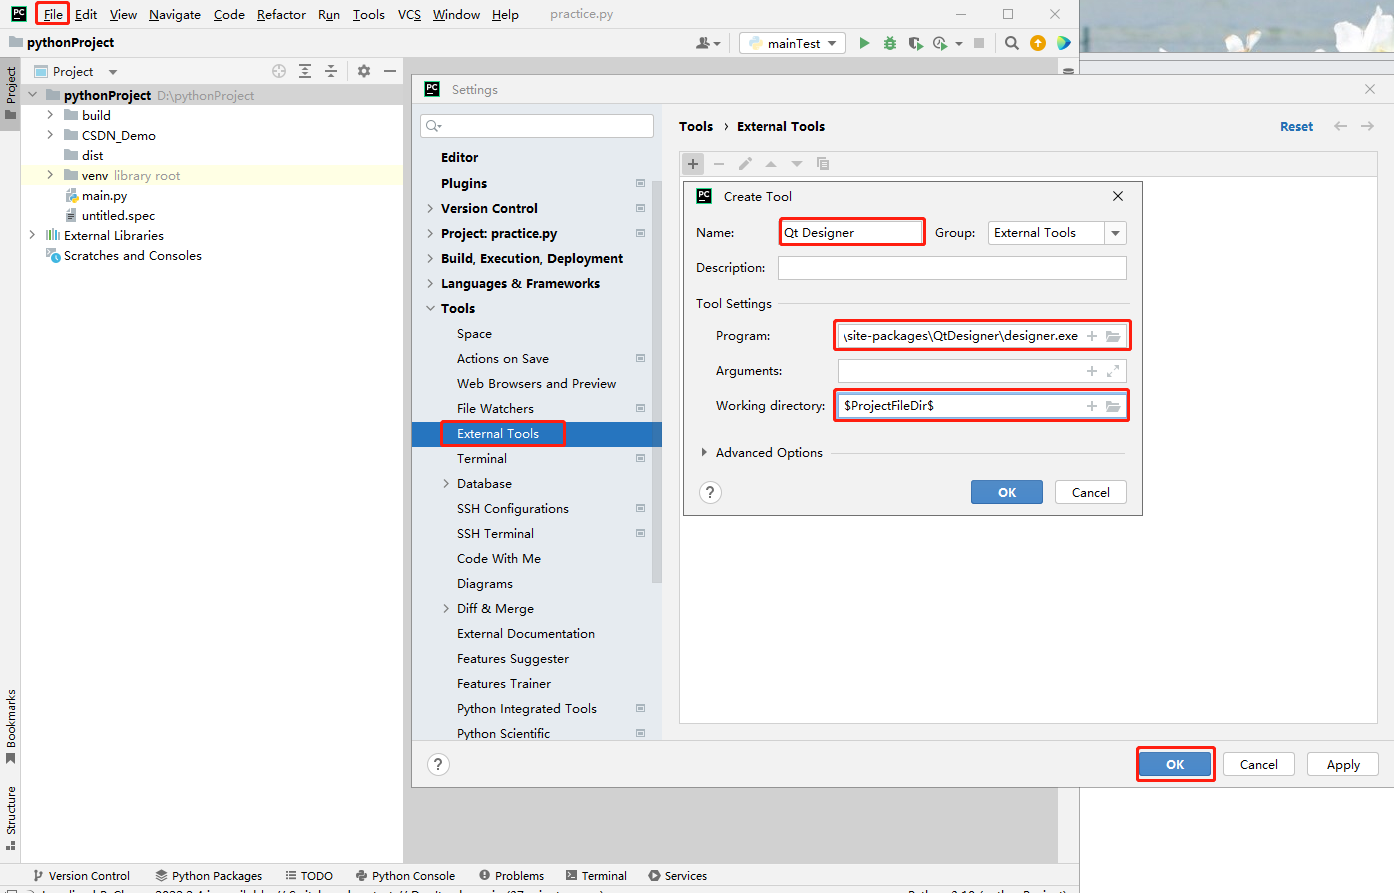Expand the build folder in project tree
The image size is (1394, 893).
pyautogui.click(x=50, y=115)
